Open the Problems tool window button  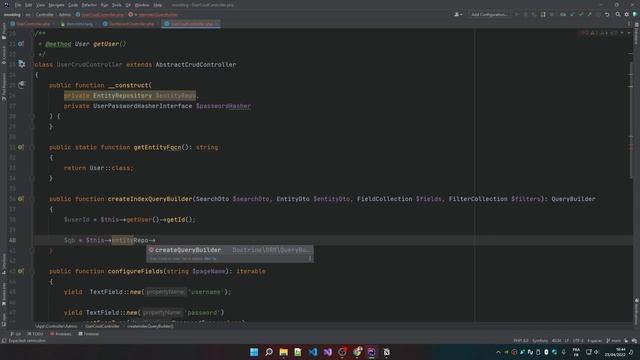60,334
